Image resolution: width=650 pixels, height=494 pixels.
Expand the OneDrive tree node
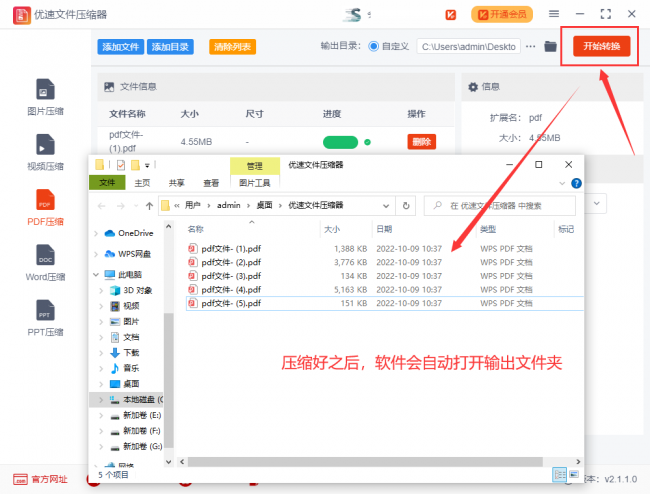96,233
